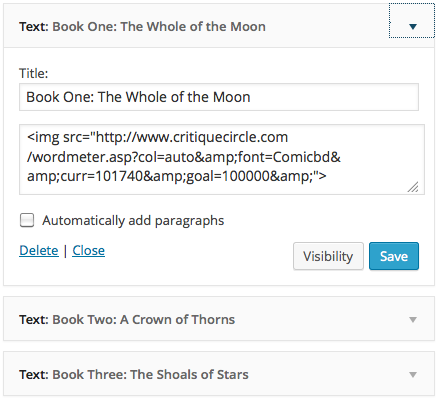
Task: Click the bold Text: label in Book Three header
Action: click(34, 374)
